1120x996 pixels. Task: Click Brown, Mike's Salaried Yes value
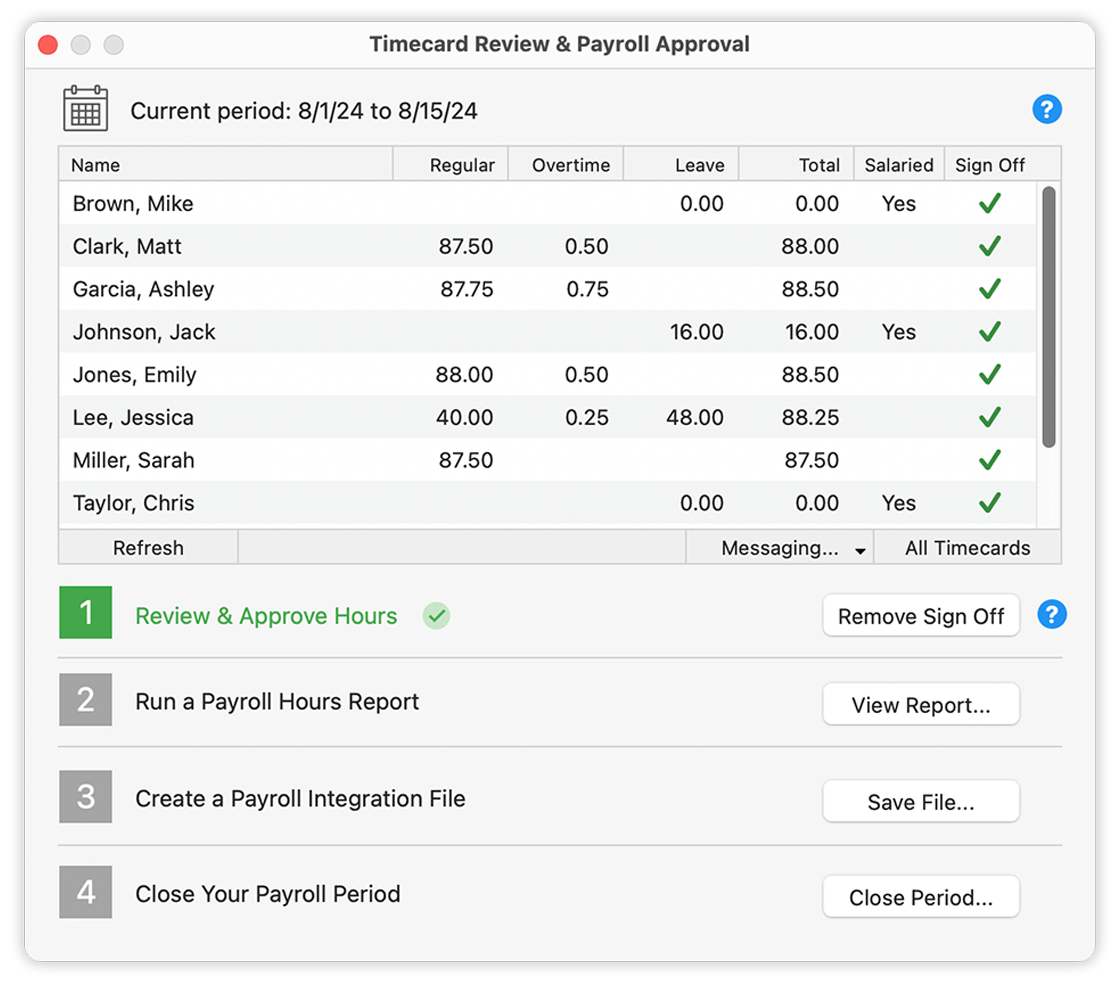[x=899, y=204]
